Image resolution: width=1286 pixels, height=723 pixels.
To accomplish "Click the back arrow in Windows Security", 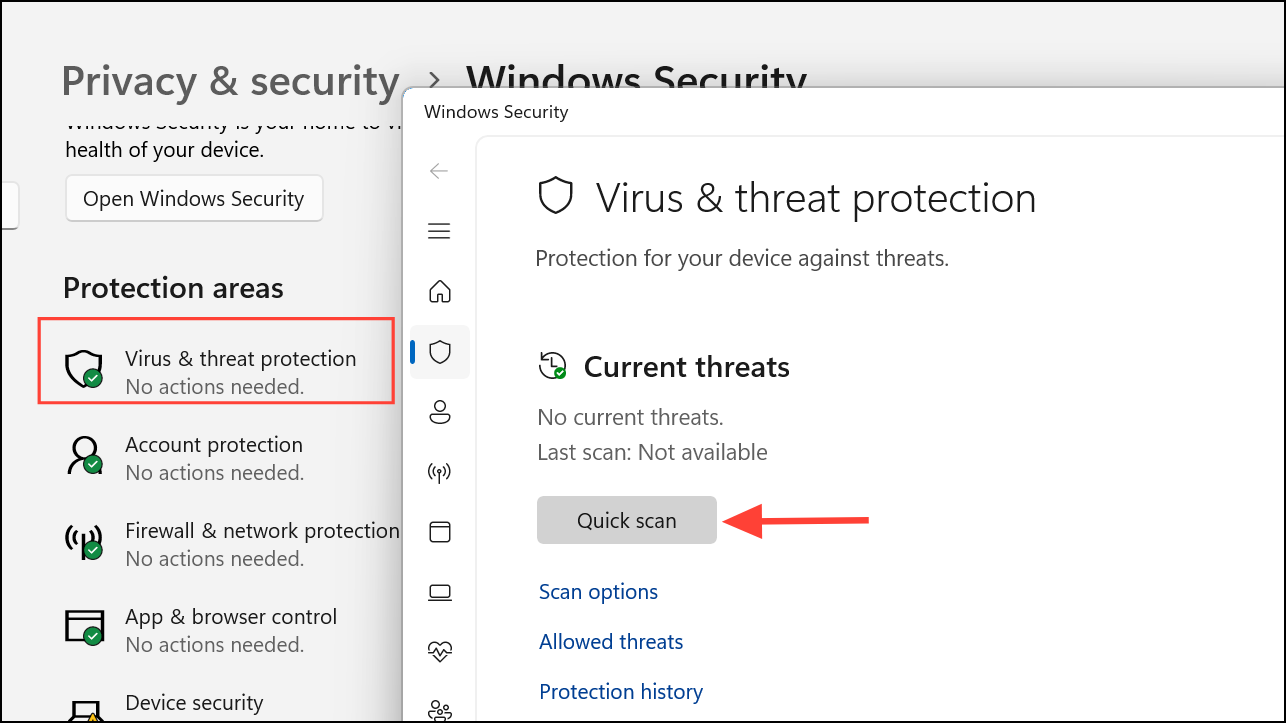I will [x=439, y=171].
